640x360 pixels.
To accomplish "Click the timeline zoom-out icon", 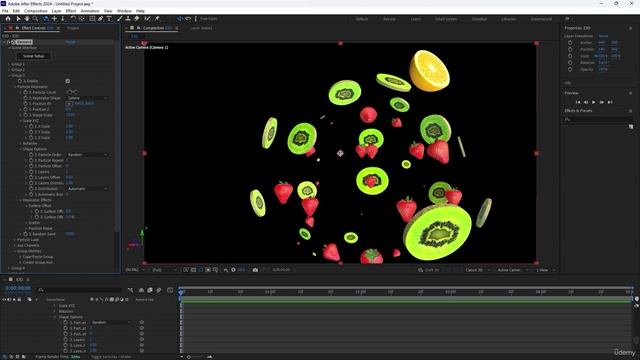I will tap(182, 357).
